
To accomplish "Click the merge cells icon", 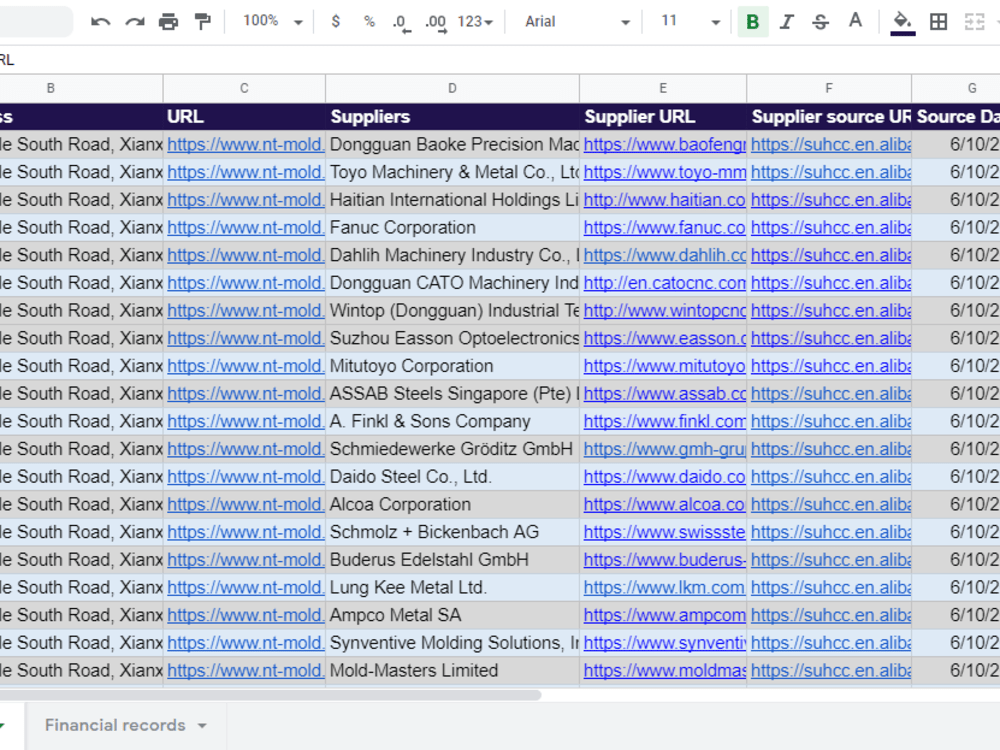I will [974, 22].
